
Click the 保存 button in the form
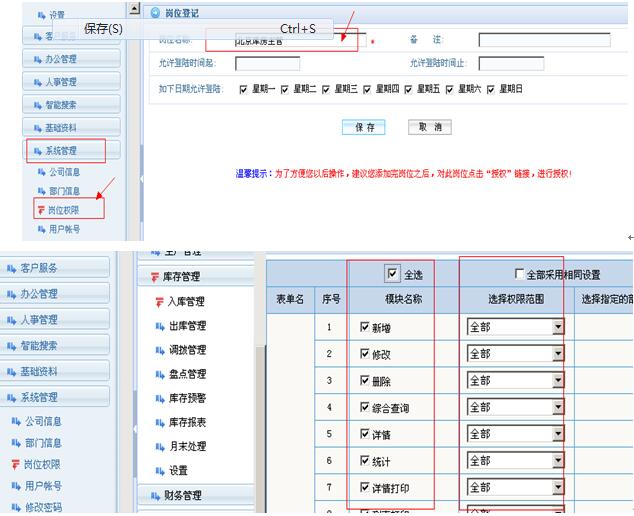[364, 128]
